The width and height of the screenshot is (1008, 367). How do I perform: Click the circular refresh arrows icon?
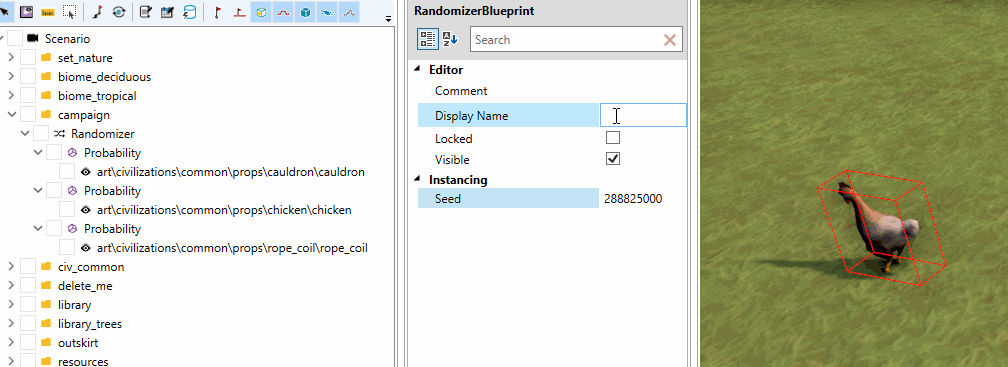tap(119, 12)
